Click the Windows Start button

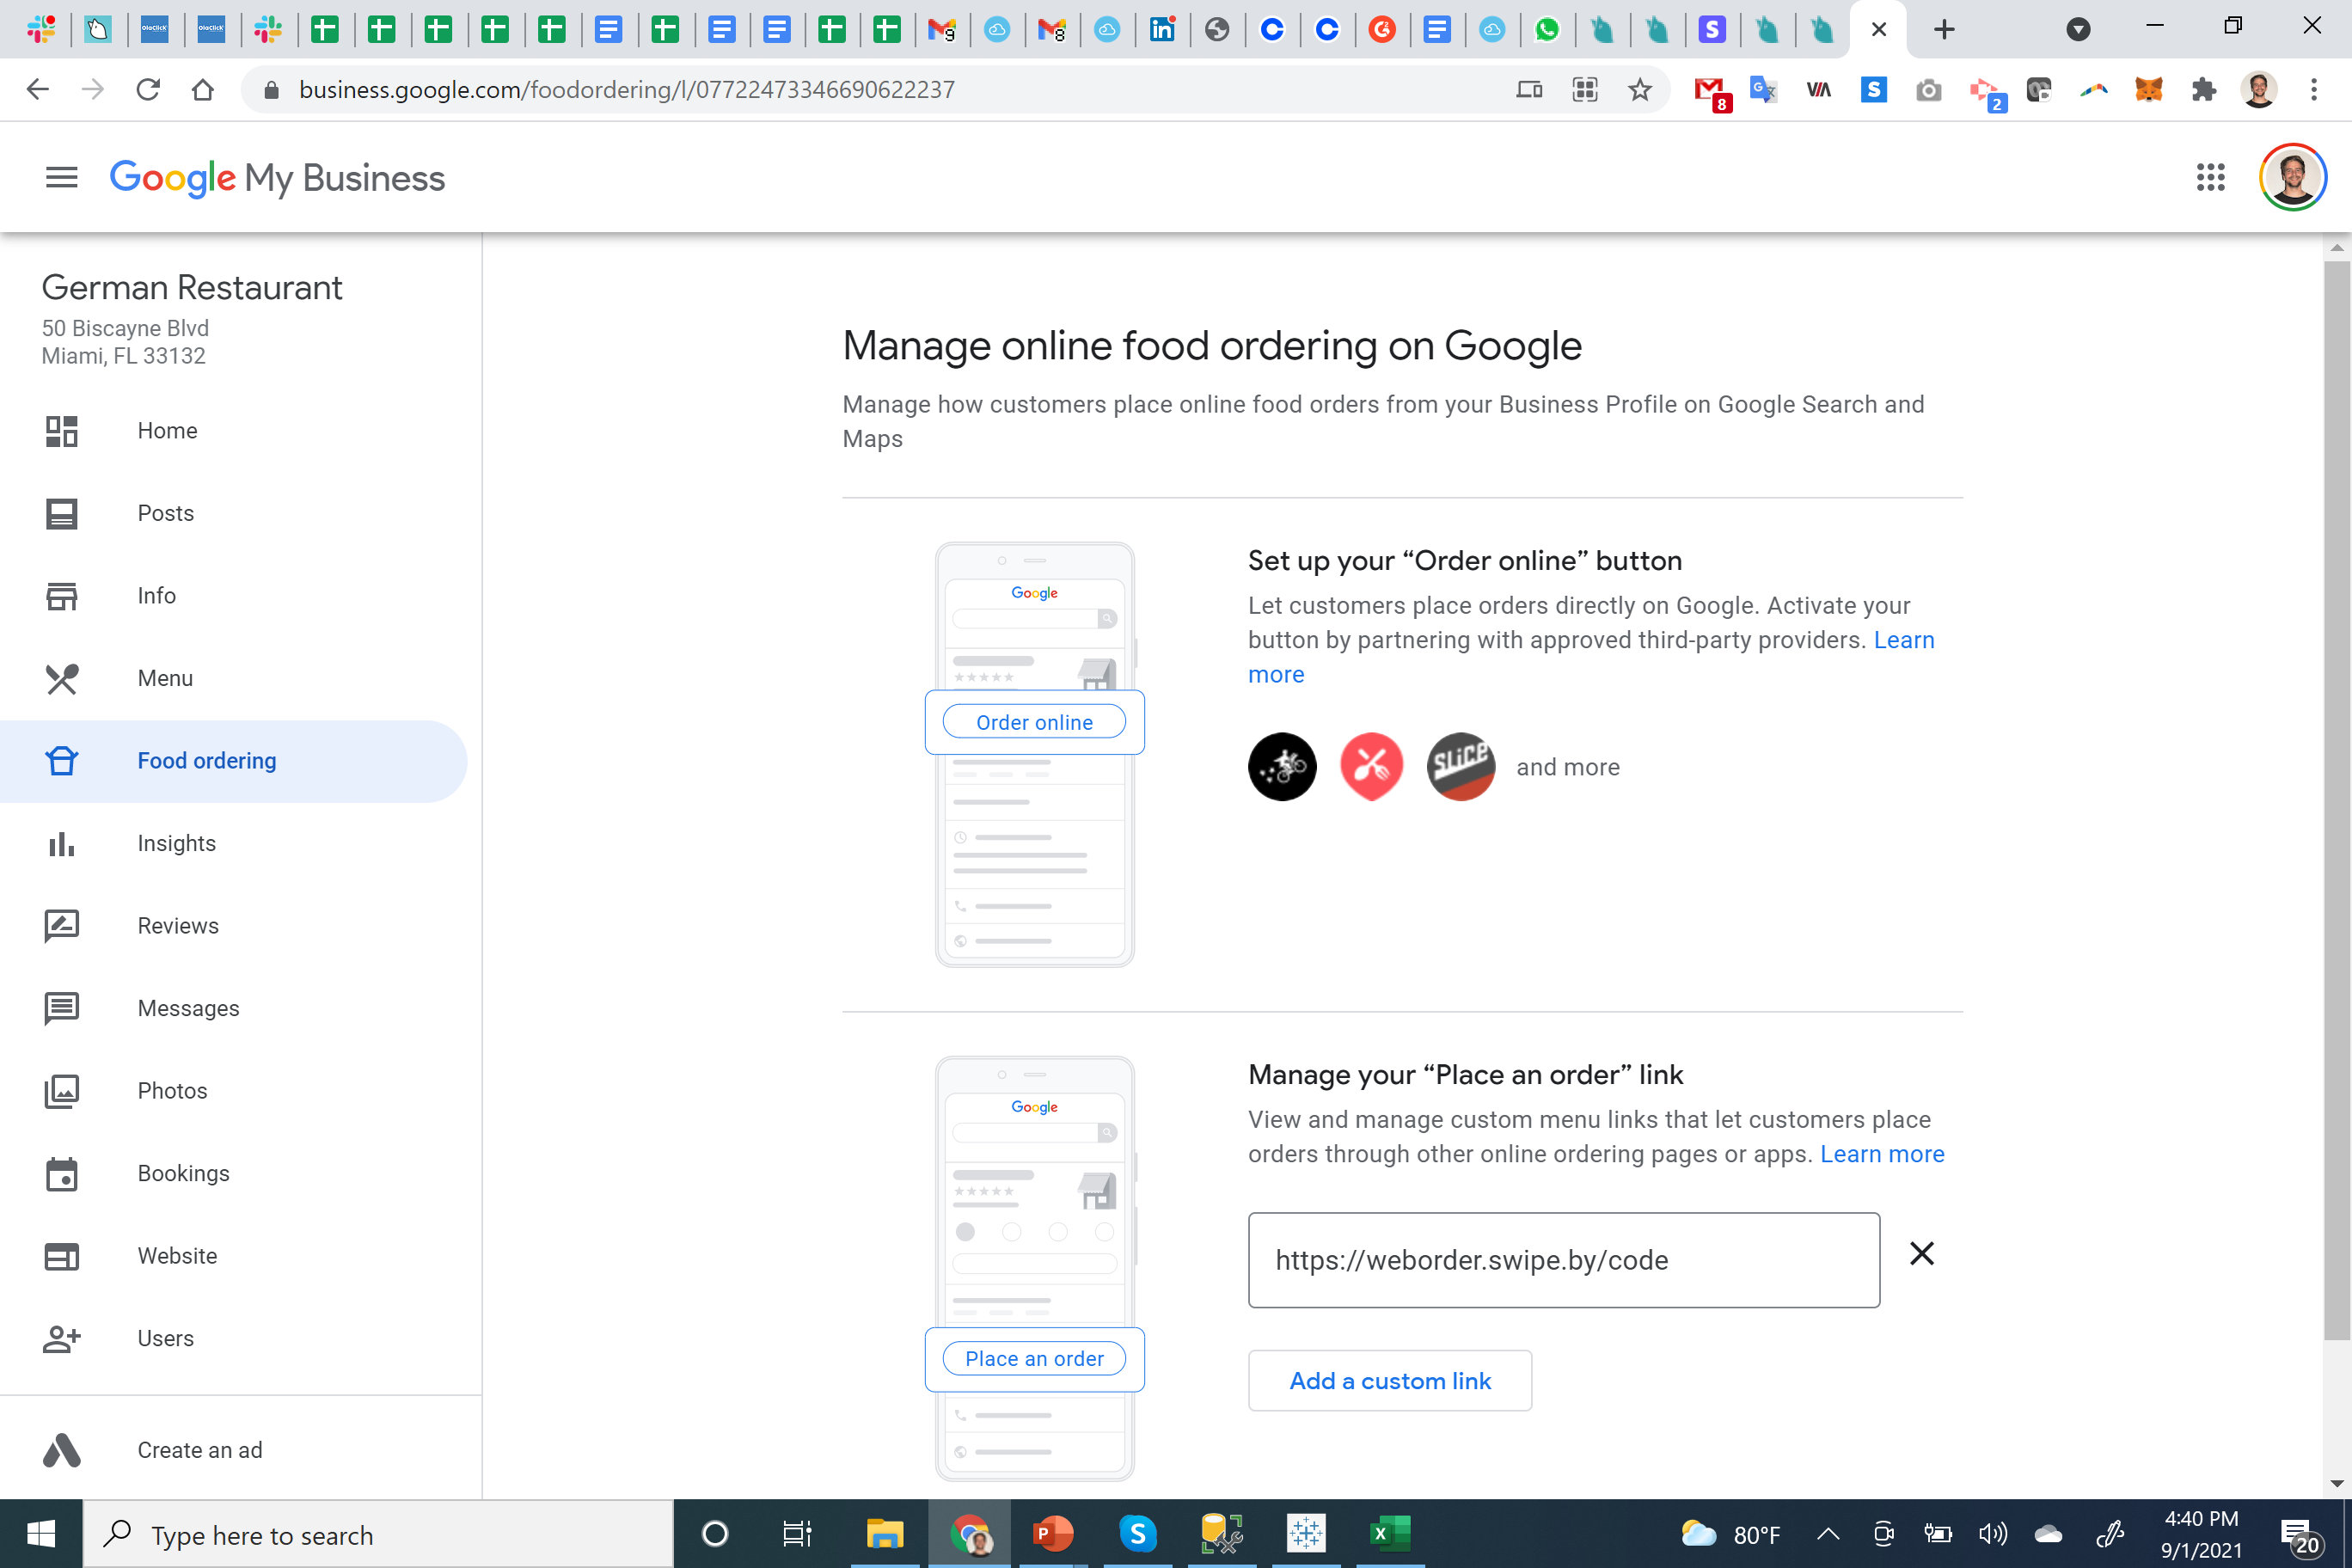pos(41,1533)
